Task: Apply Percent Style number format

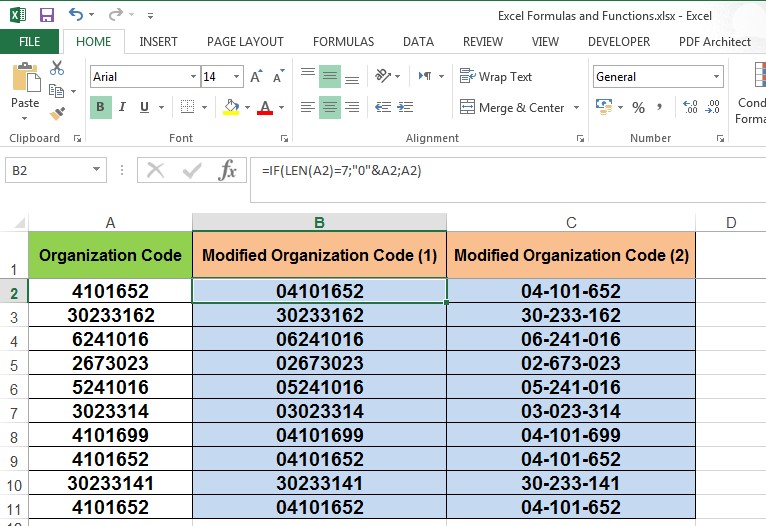Action: tap(638, 108)
